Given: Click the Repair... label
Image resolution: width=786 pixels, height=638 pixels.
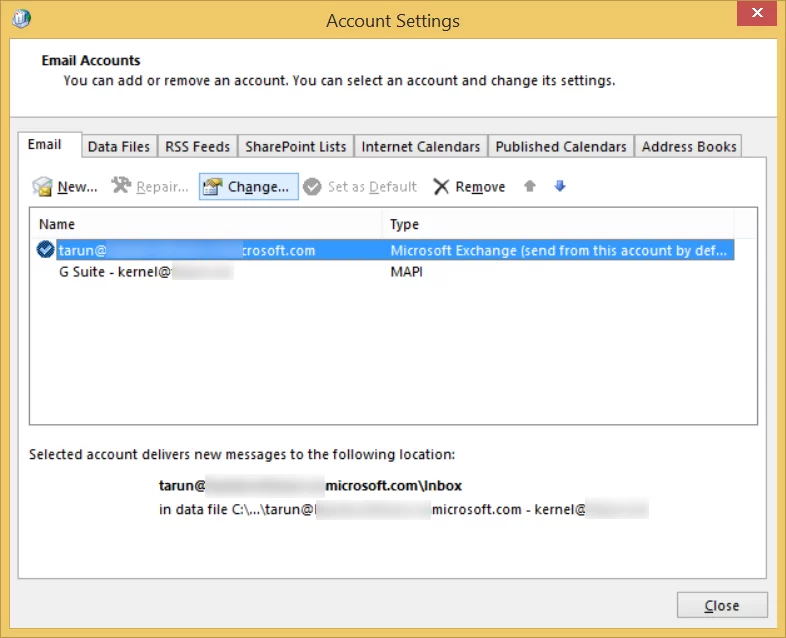Looking at the screenshot, I should point(162,186).
